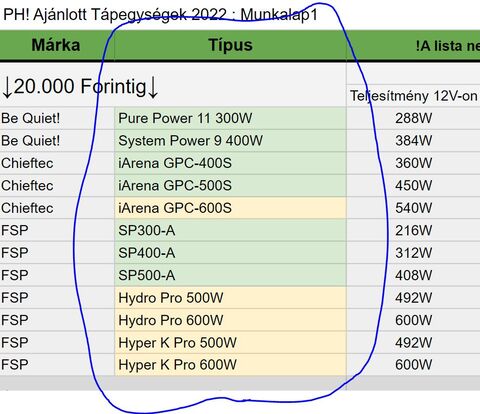
Task: Click Chieftec brand in iArena GPC-600S row
Action: coord(27,208)
